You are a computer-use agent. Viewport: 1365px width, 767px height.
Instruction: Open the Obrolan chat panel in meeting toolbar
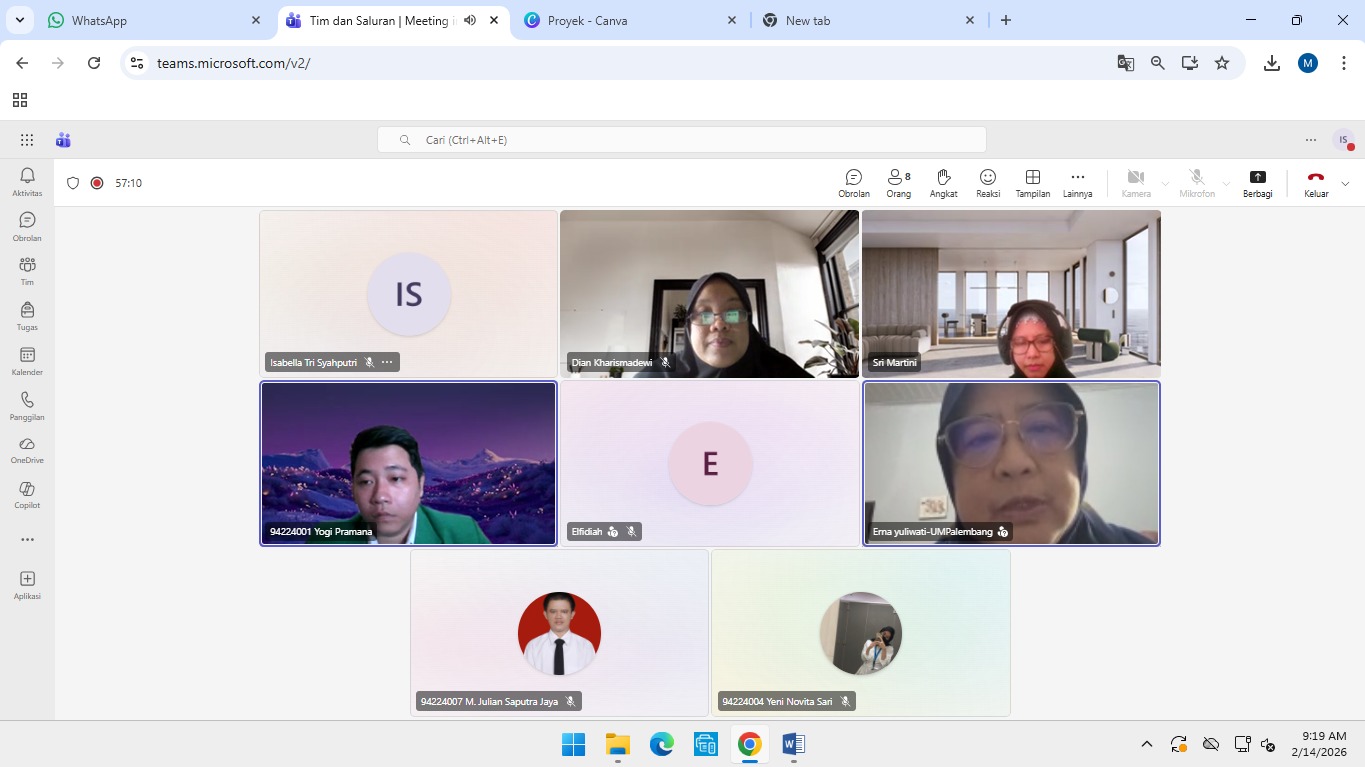click(x=853, y=182)
